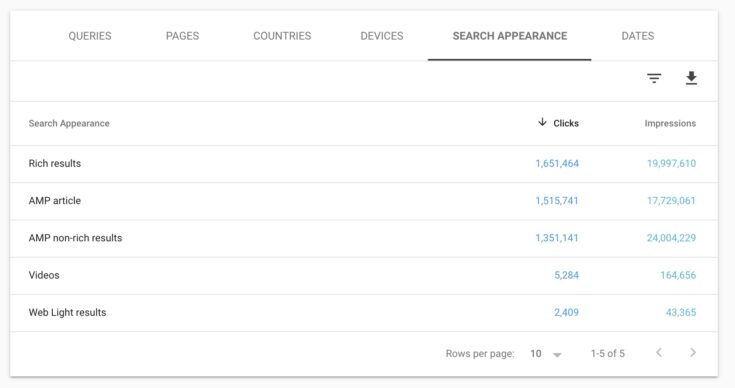Open the AMP article row
Screen dimensions: 735x388
click(x=364, y=201)
